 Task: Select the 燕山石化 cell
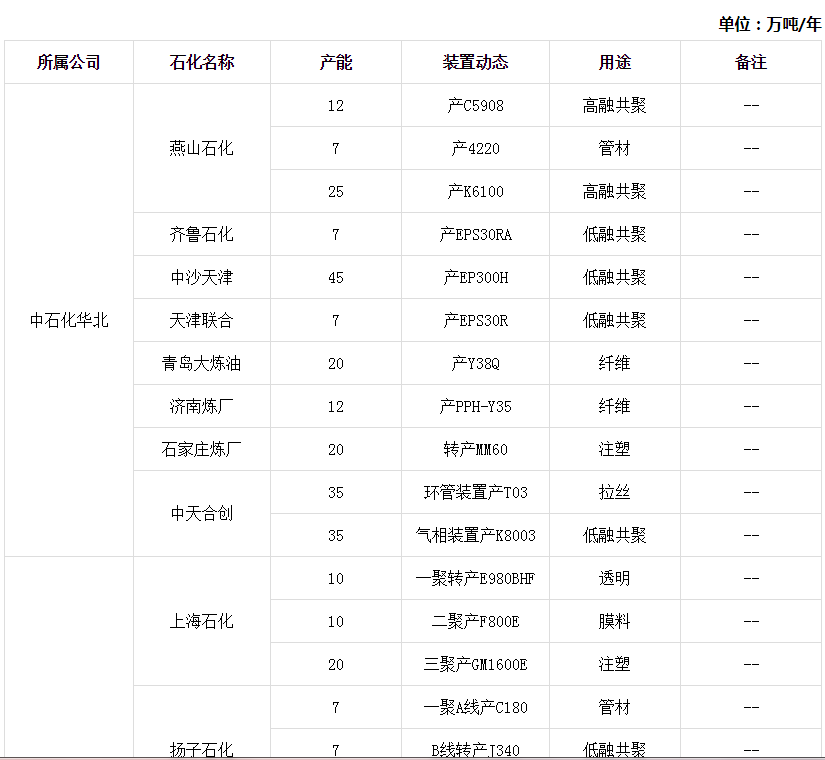click(202, 148)
